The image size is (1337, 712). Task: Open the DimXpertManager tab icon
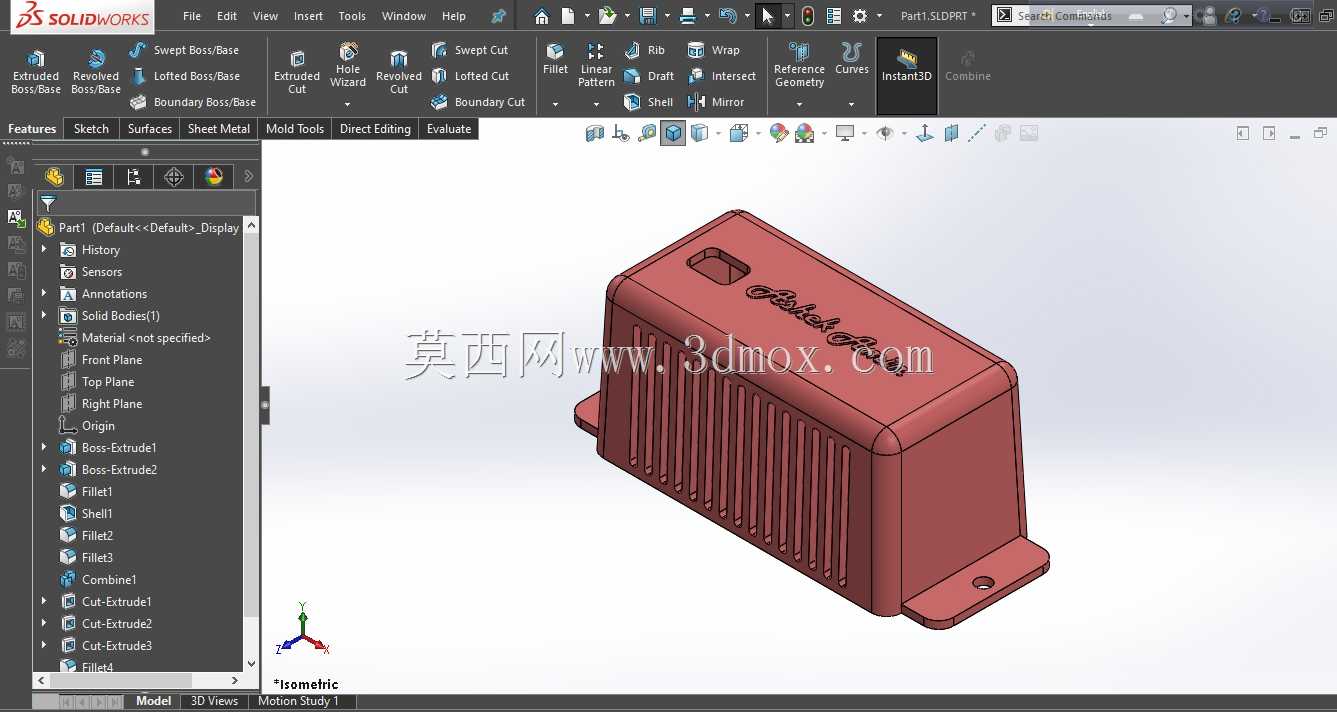(x=174, y=177)
